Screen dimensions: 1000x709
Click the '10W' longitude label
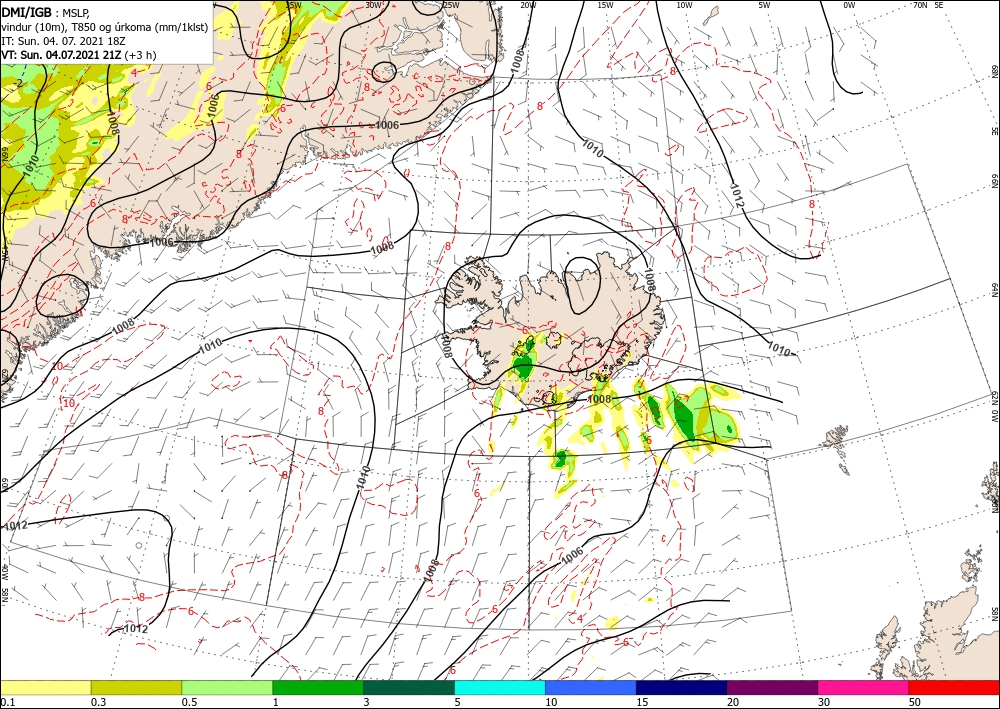684,5
